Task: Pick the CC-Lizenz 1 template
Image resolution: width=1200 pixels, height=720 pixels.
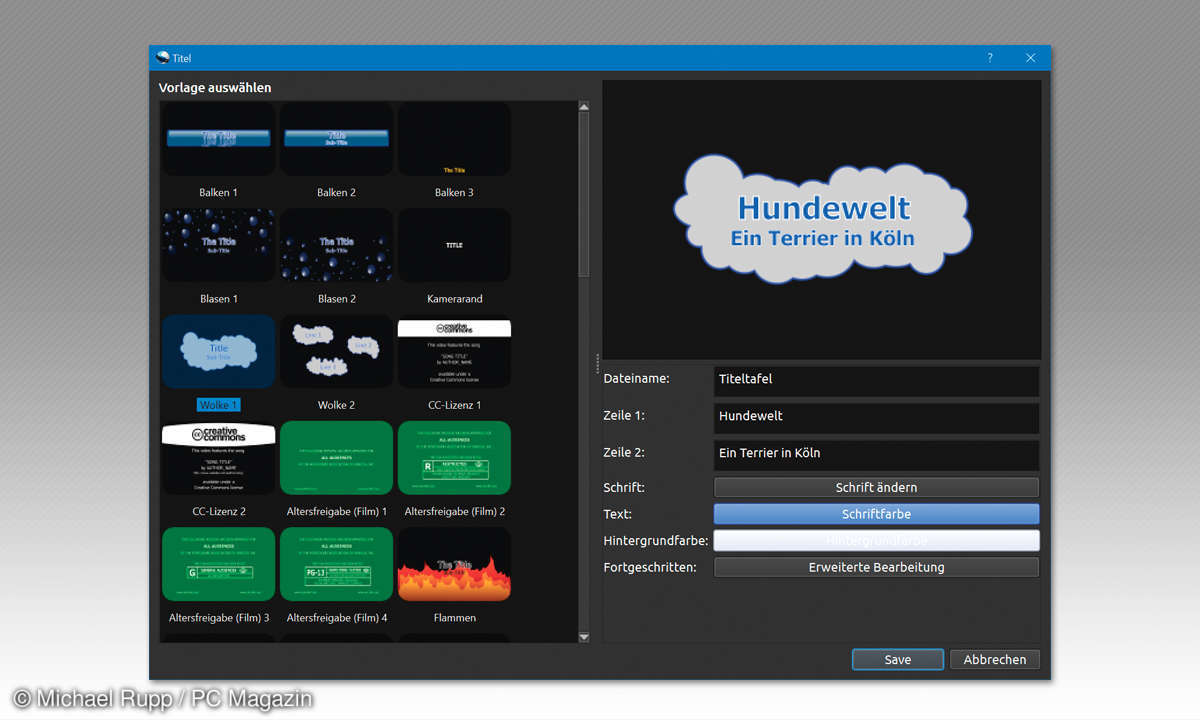Action: 454,352
